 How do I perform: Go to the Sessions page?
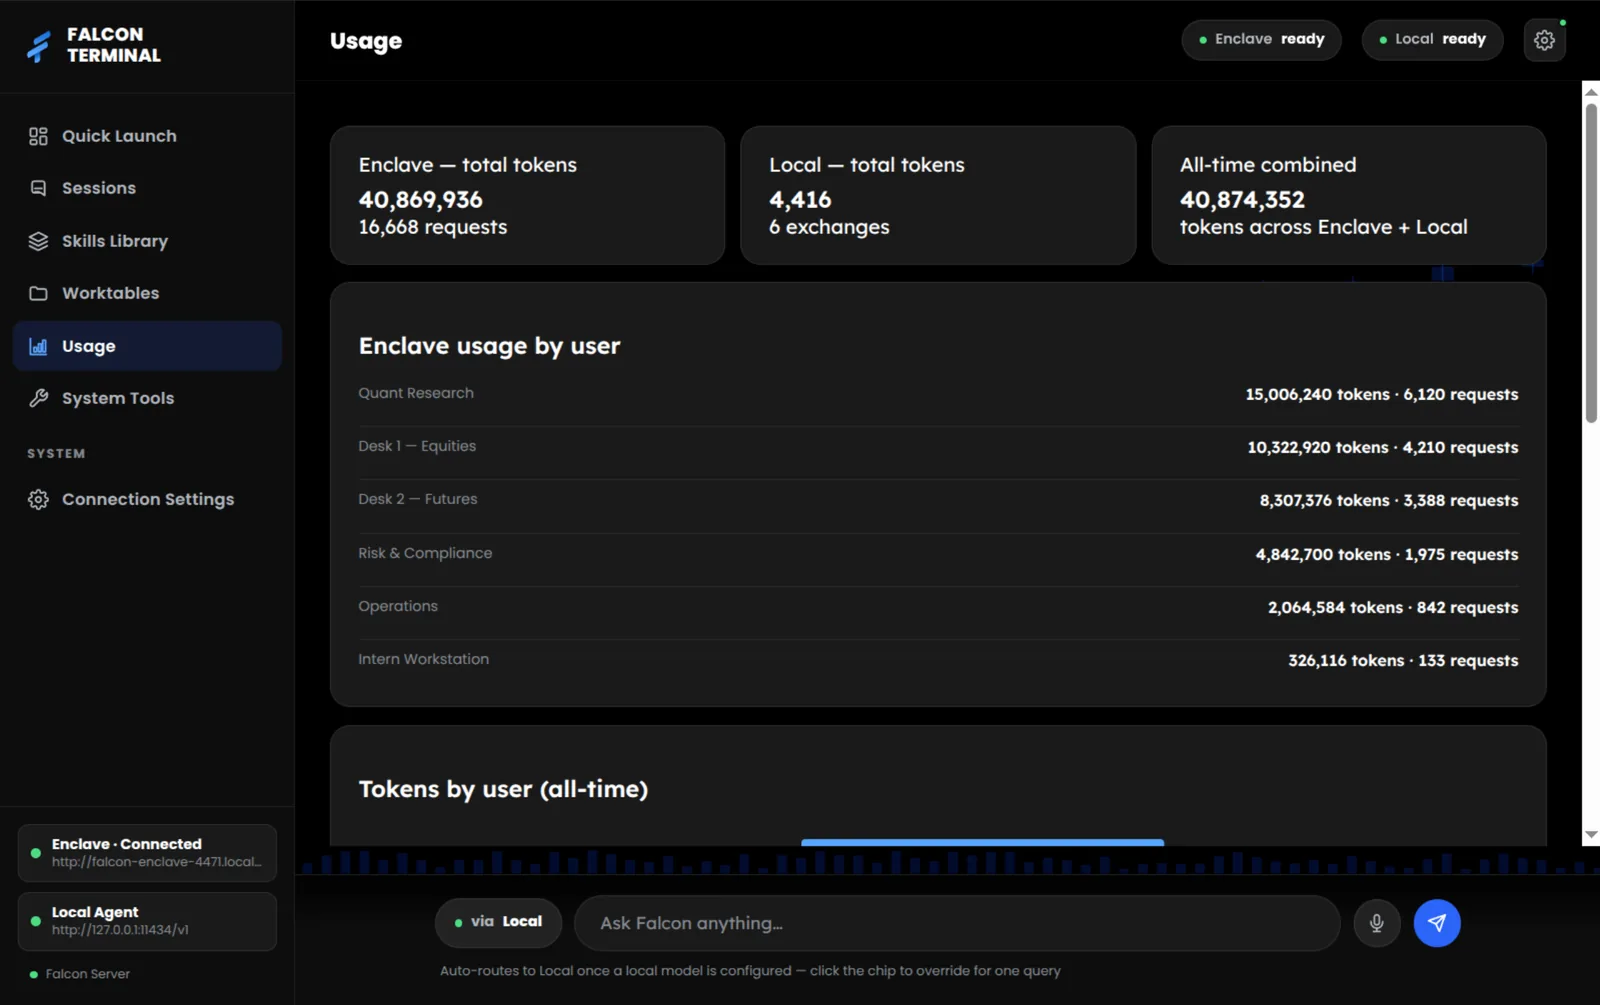click(147, 188)
